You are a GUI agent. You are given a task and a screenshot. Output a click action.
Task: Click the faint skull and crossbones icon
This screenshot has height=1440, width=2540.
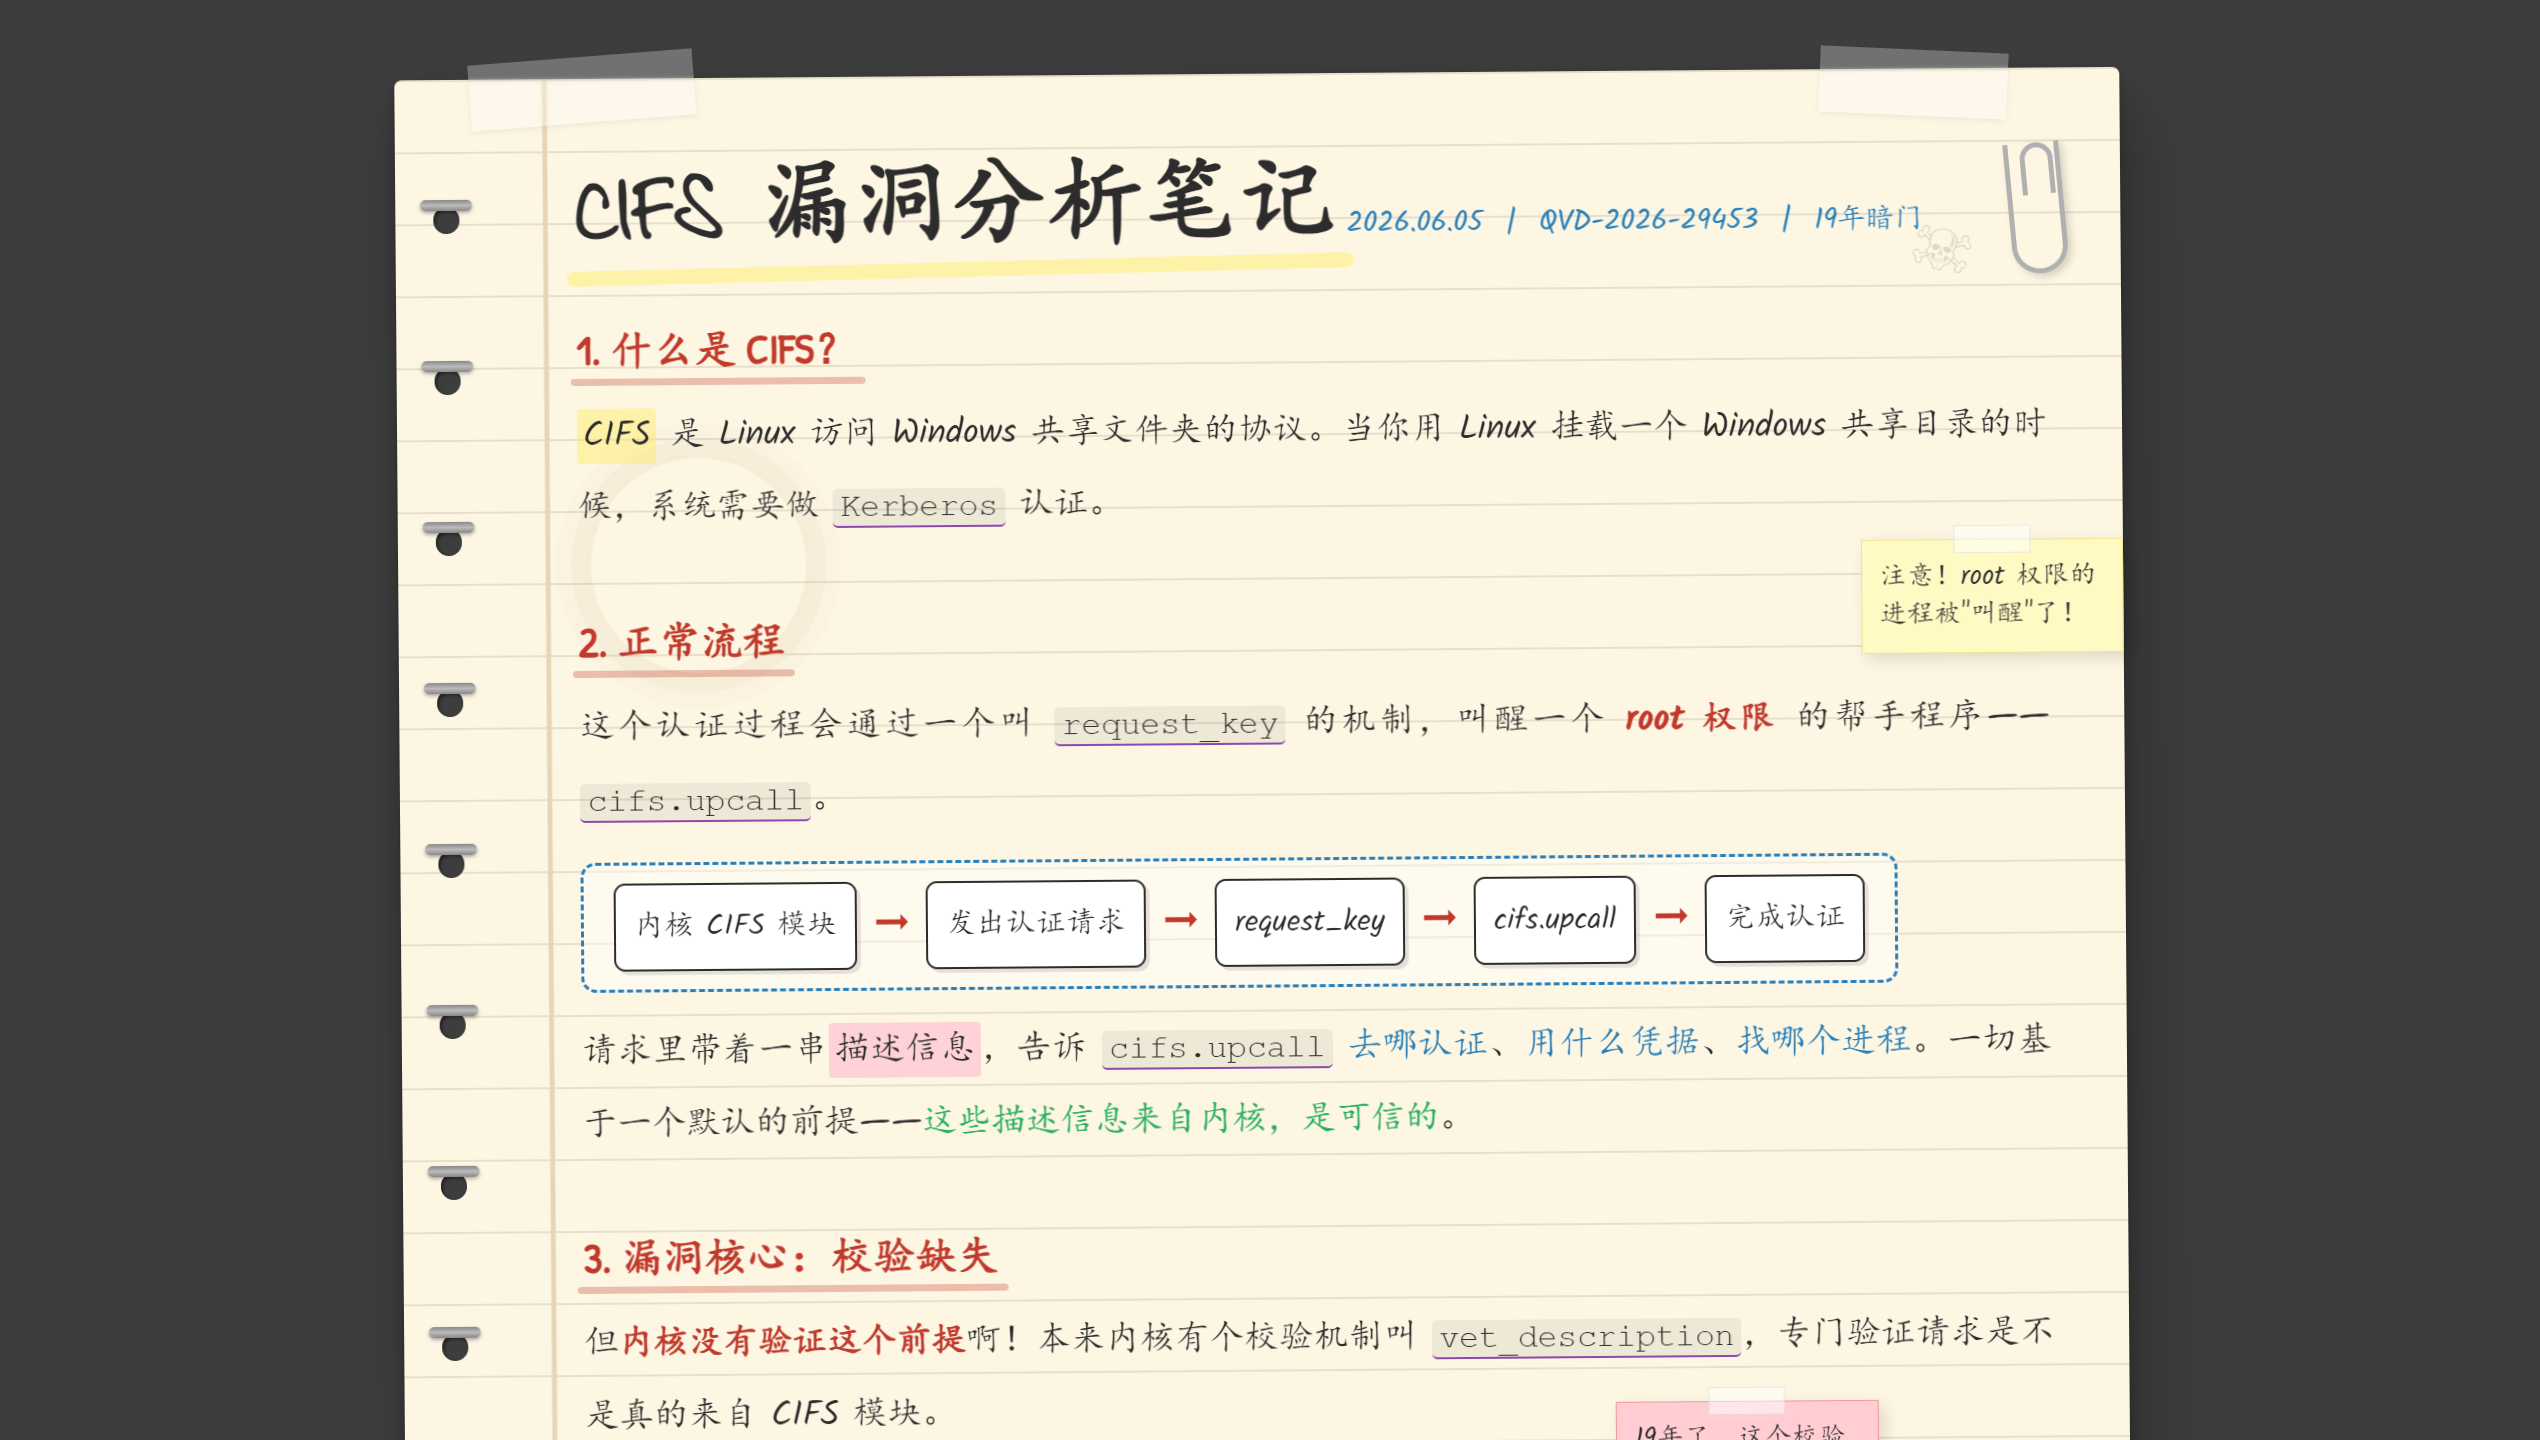pos(1941,250)
